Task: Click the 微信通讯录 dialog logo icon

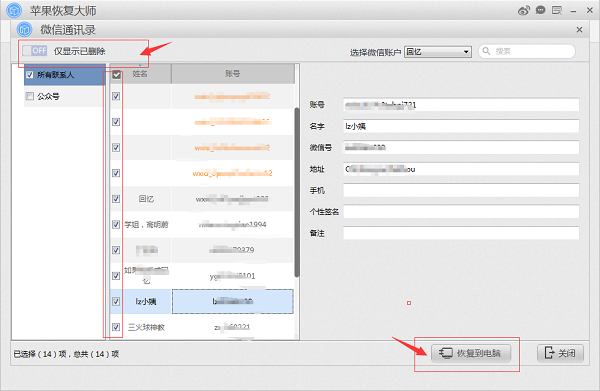Action: pyautogui.click(x=25, y=29)
